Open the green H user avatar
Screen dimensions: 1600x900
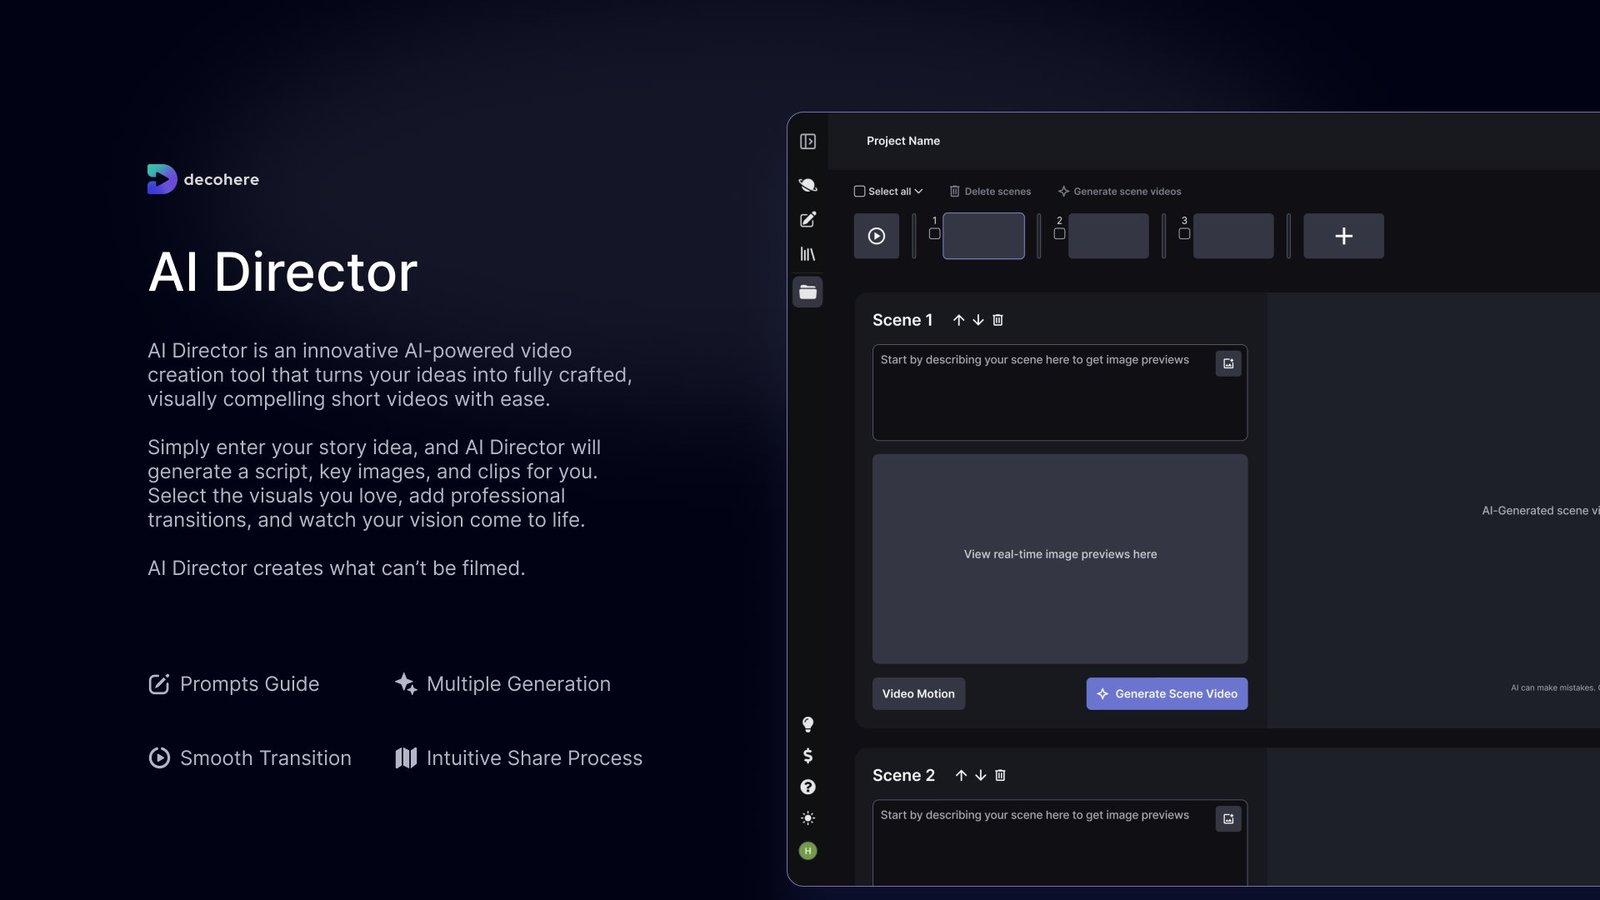point(808,851)
